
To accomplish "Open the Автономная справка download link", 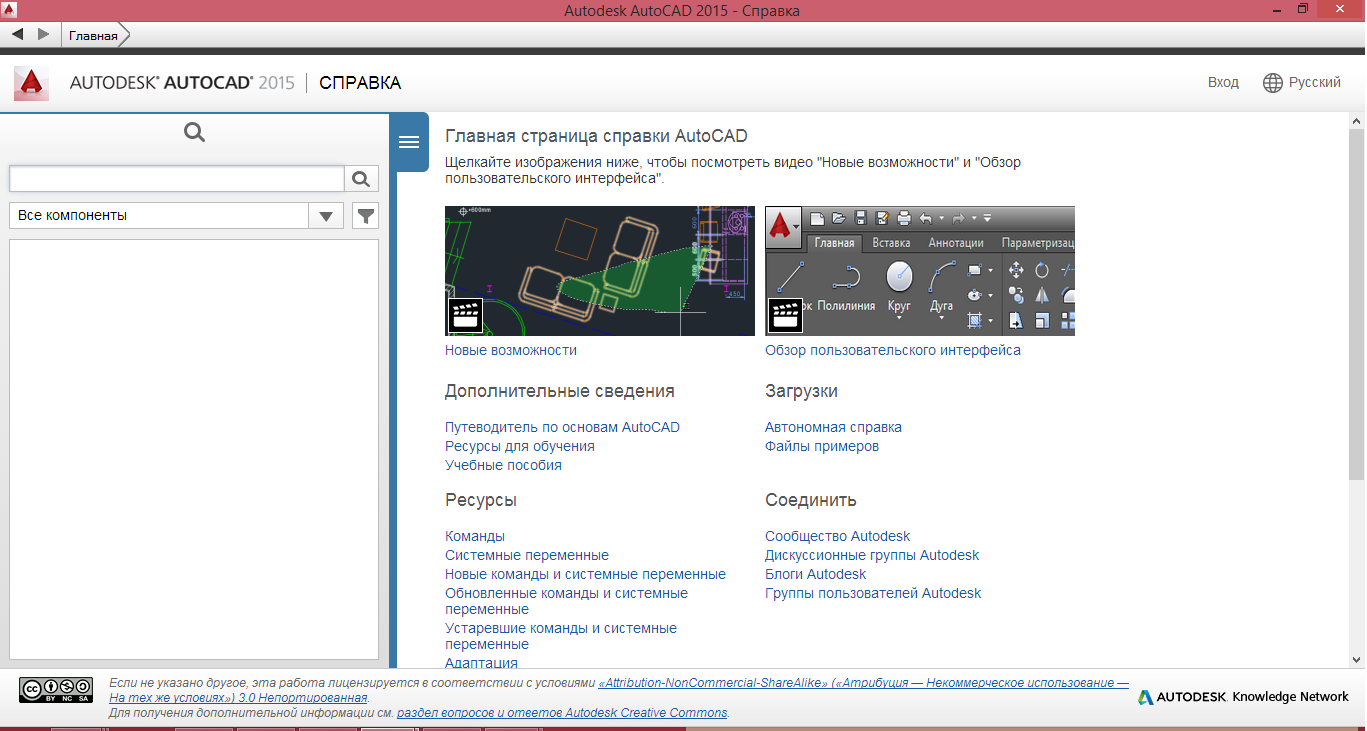I will click(x=833, y=427).
